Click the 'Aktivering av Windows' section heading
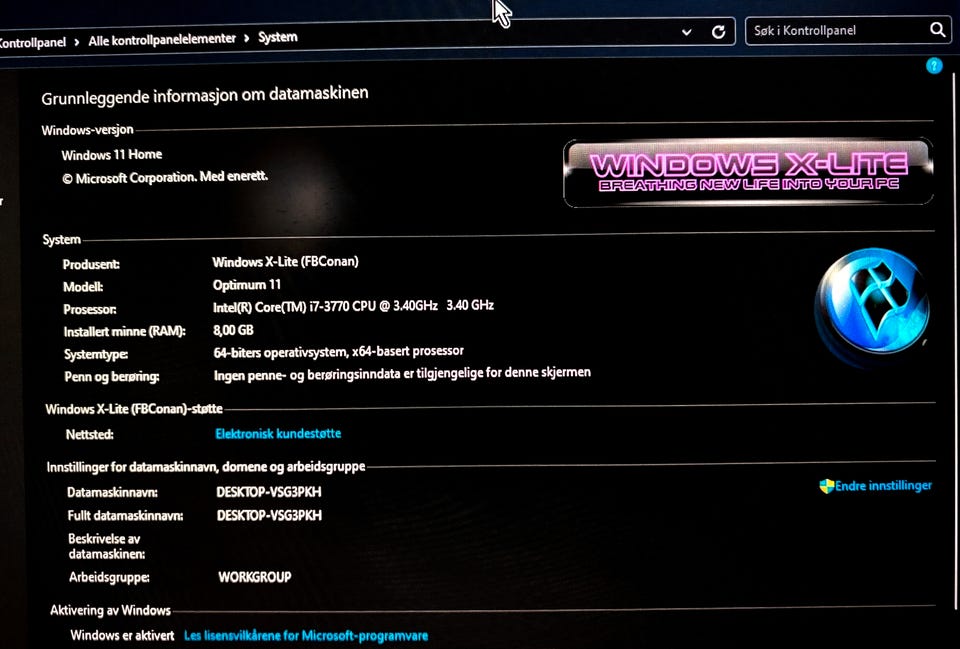This screenshot has width=960, height=649. (110, 610)
